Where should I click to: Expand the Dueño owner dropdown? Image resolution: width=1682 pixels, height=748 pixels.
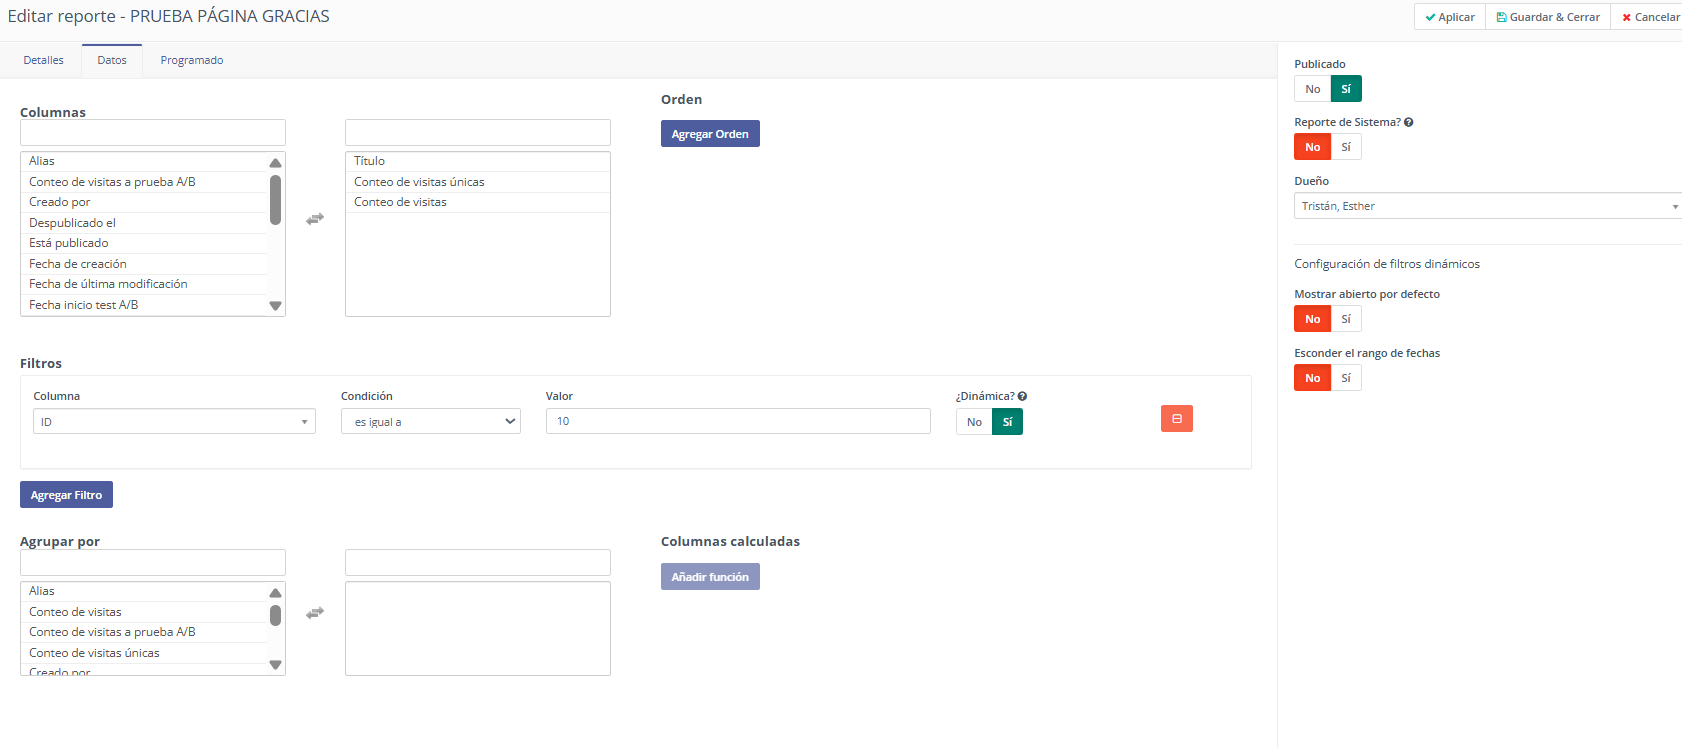[x=1486, y=206]
